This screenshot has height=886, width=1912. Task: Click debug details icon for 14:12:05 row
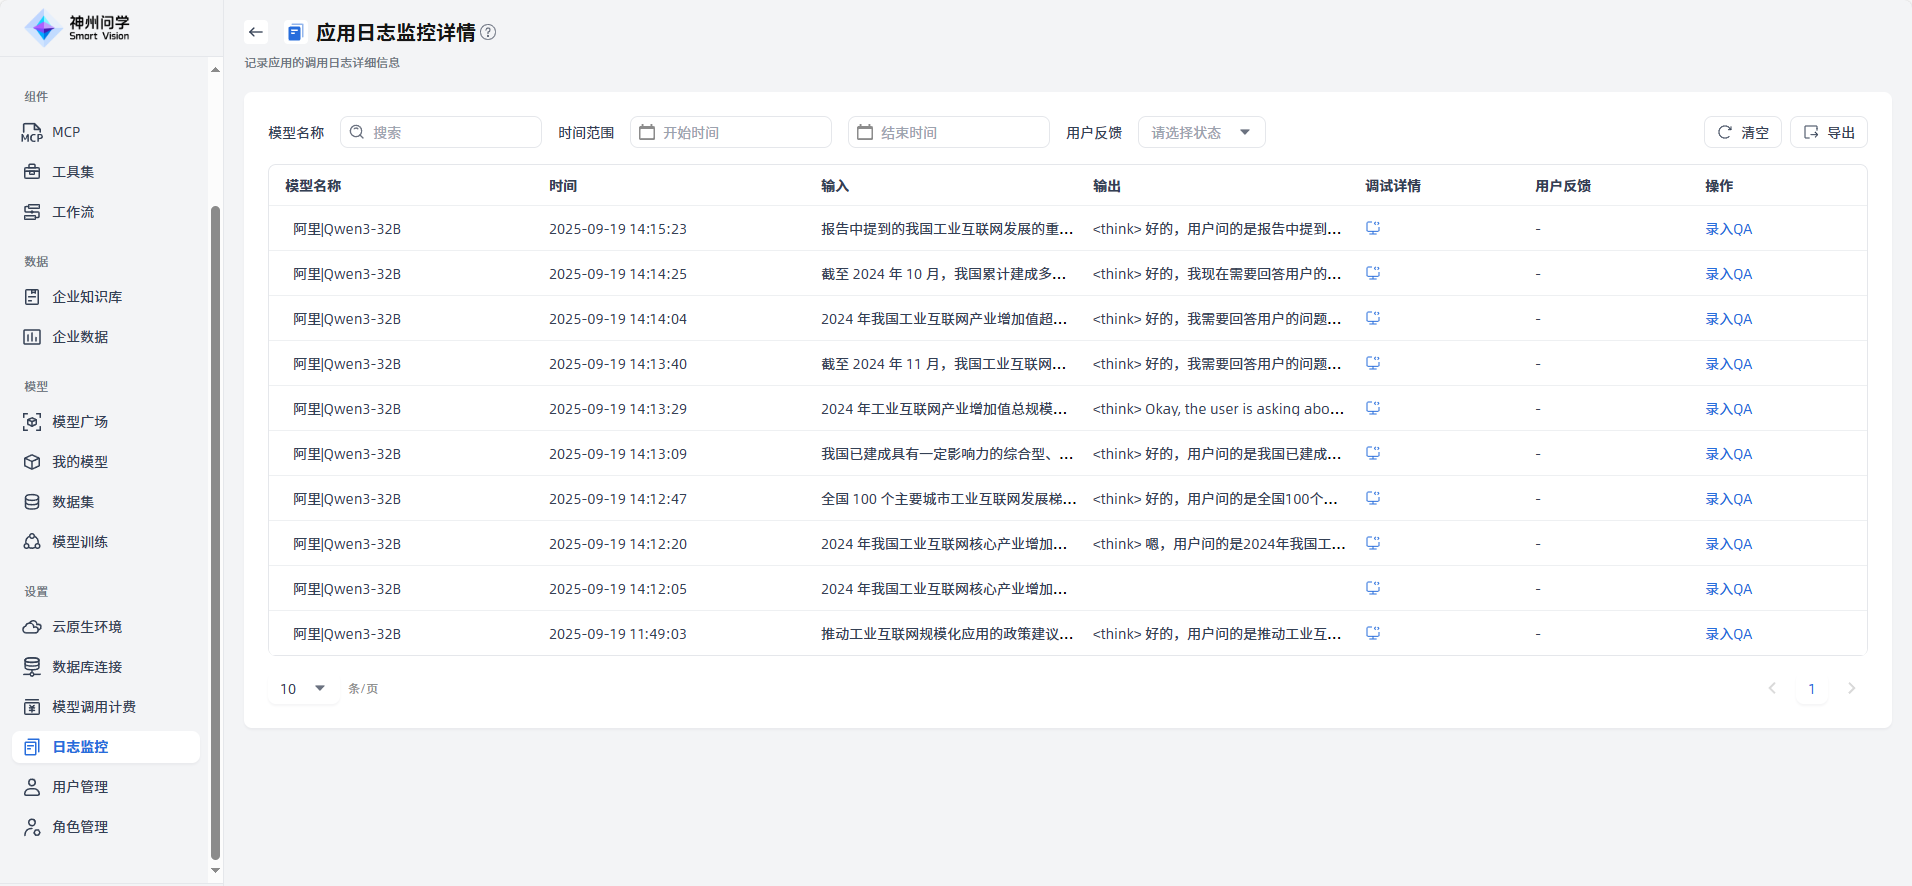coord(1373,588)
